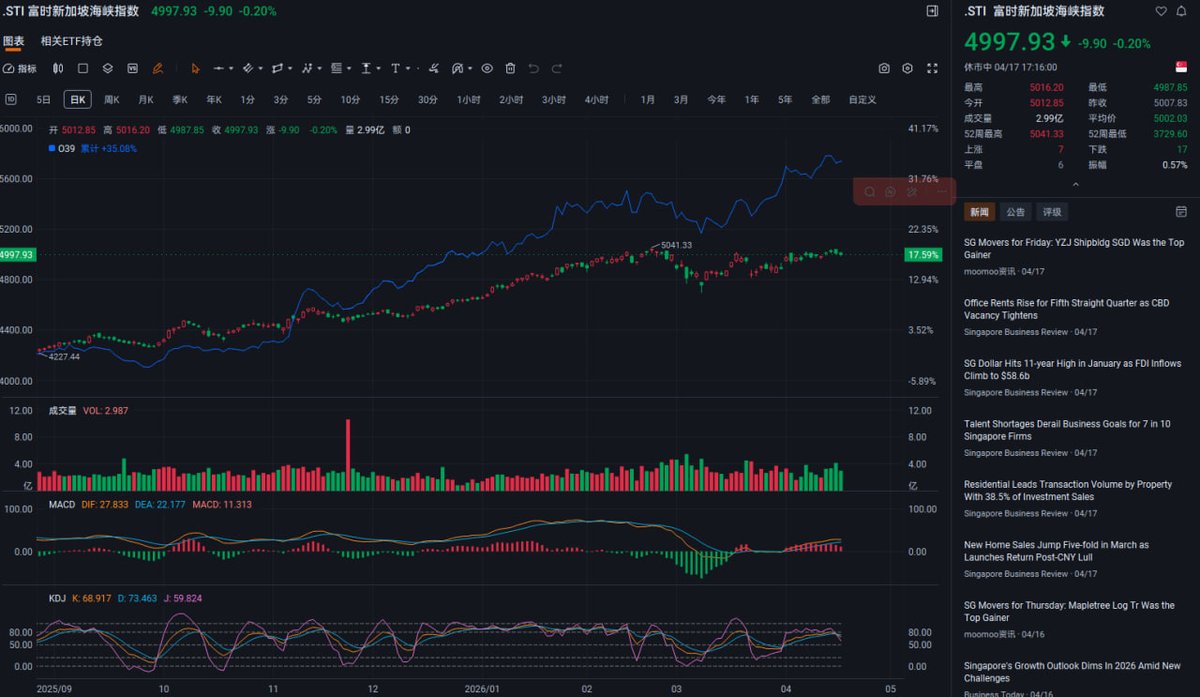The image size is (1200, 697).
Task: Select the 月K timeframe
Action: [x=146, y=99]
